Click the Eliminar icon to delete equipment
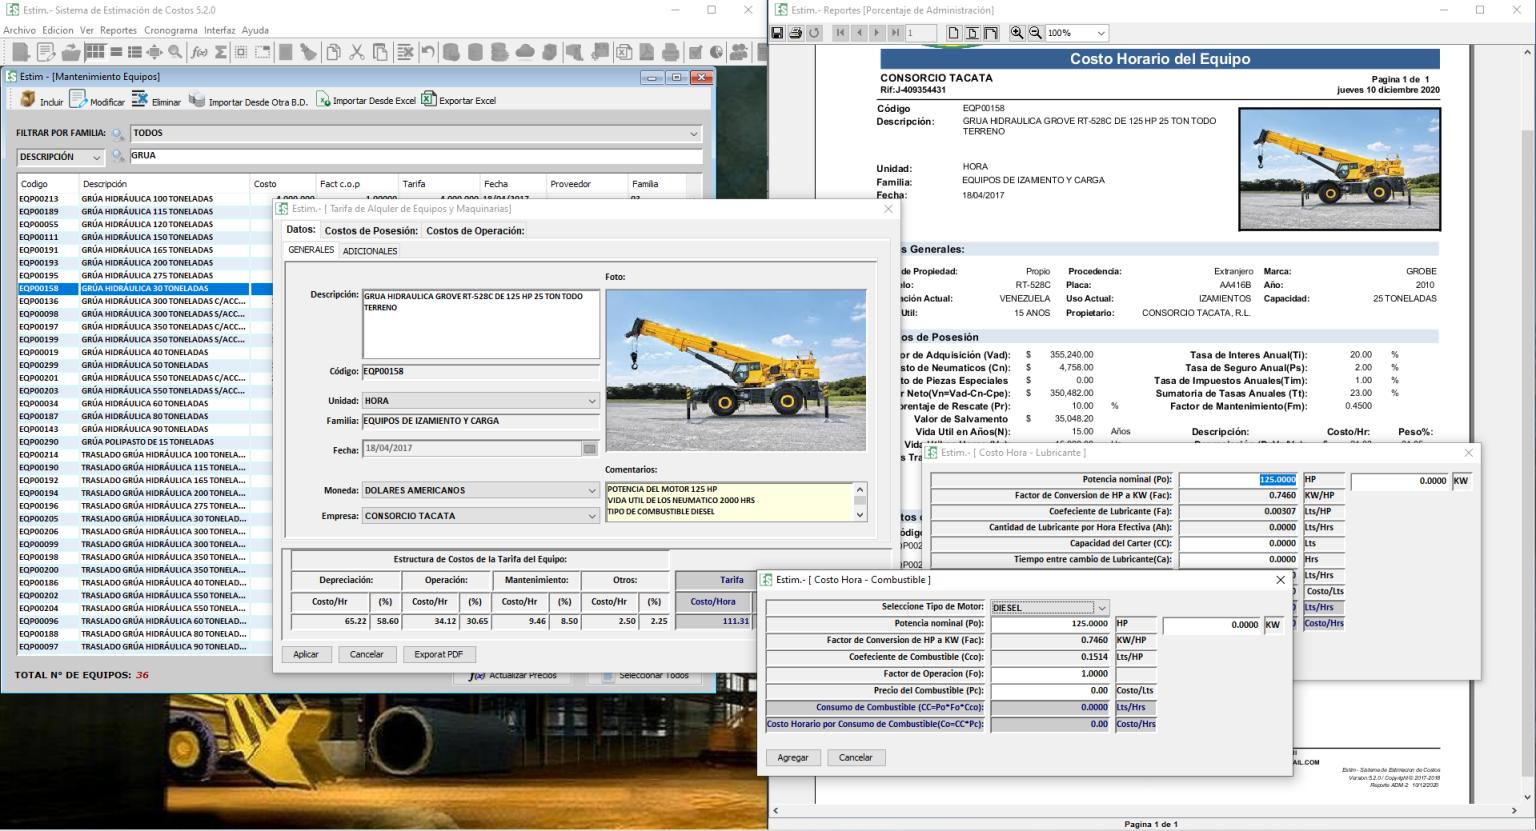The height and width of the screenshot is (831, 1536). tap(143, 99)
